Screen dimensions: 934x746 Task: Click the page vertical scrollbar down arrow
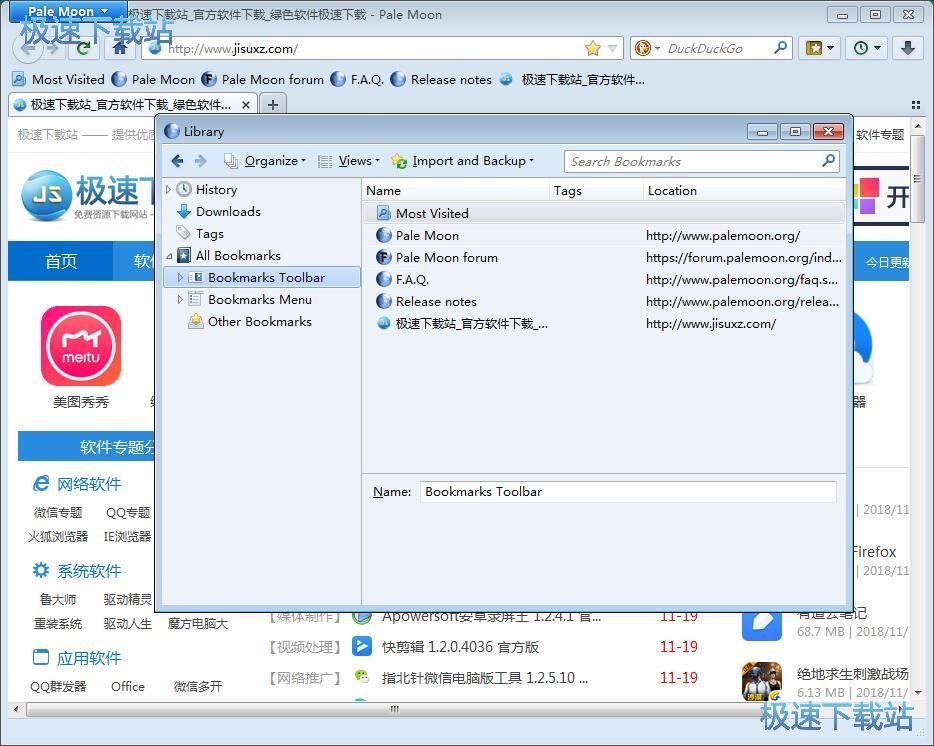(918, 692)
